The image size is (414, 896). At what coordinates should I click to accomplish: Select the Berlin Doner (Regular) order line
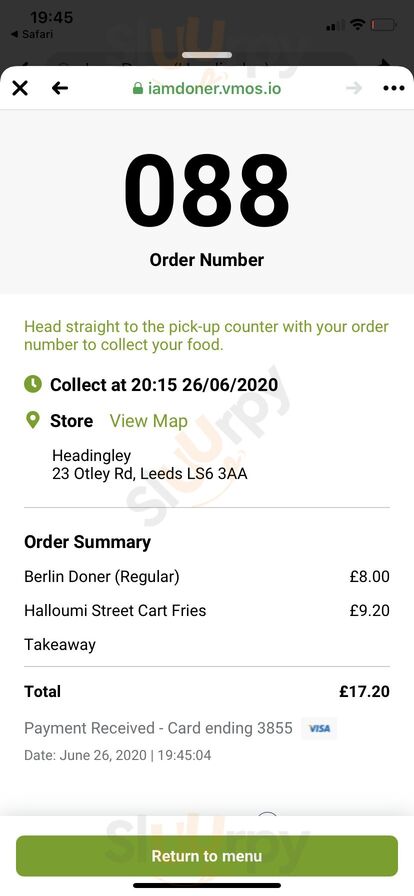coord(206,577)
